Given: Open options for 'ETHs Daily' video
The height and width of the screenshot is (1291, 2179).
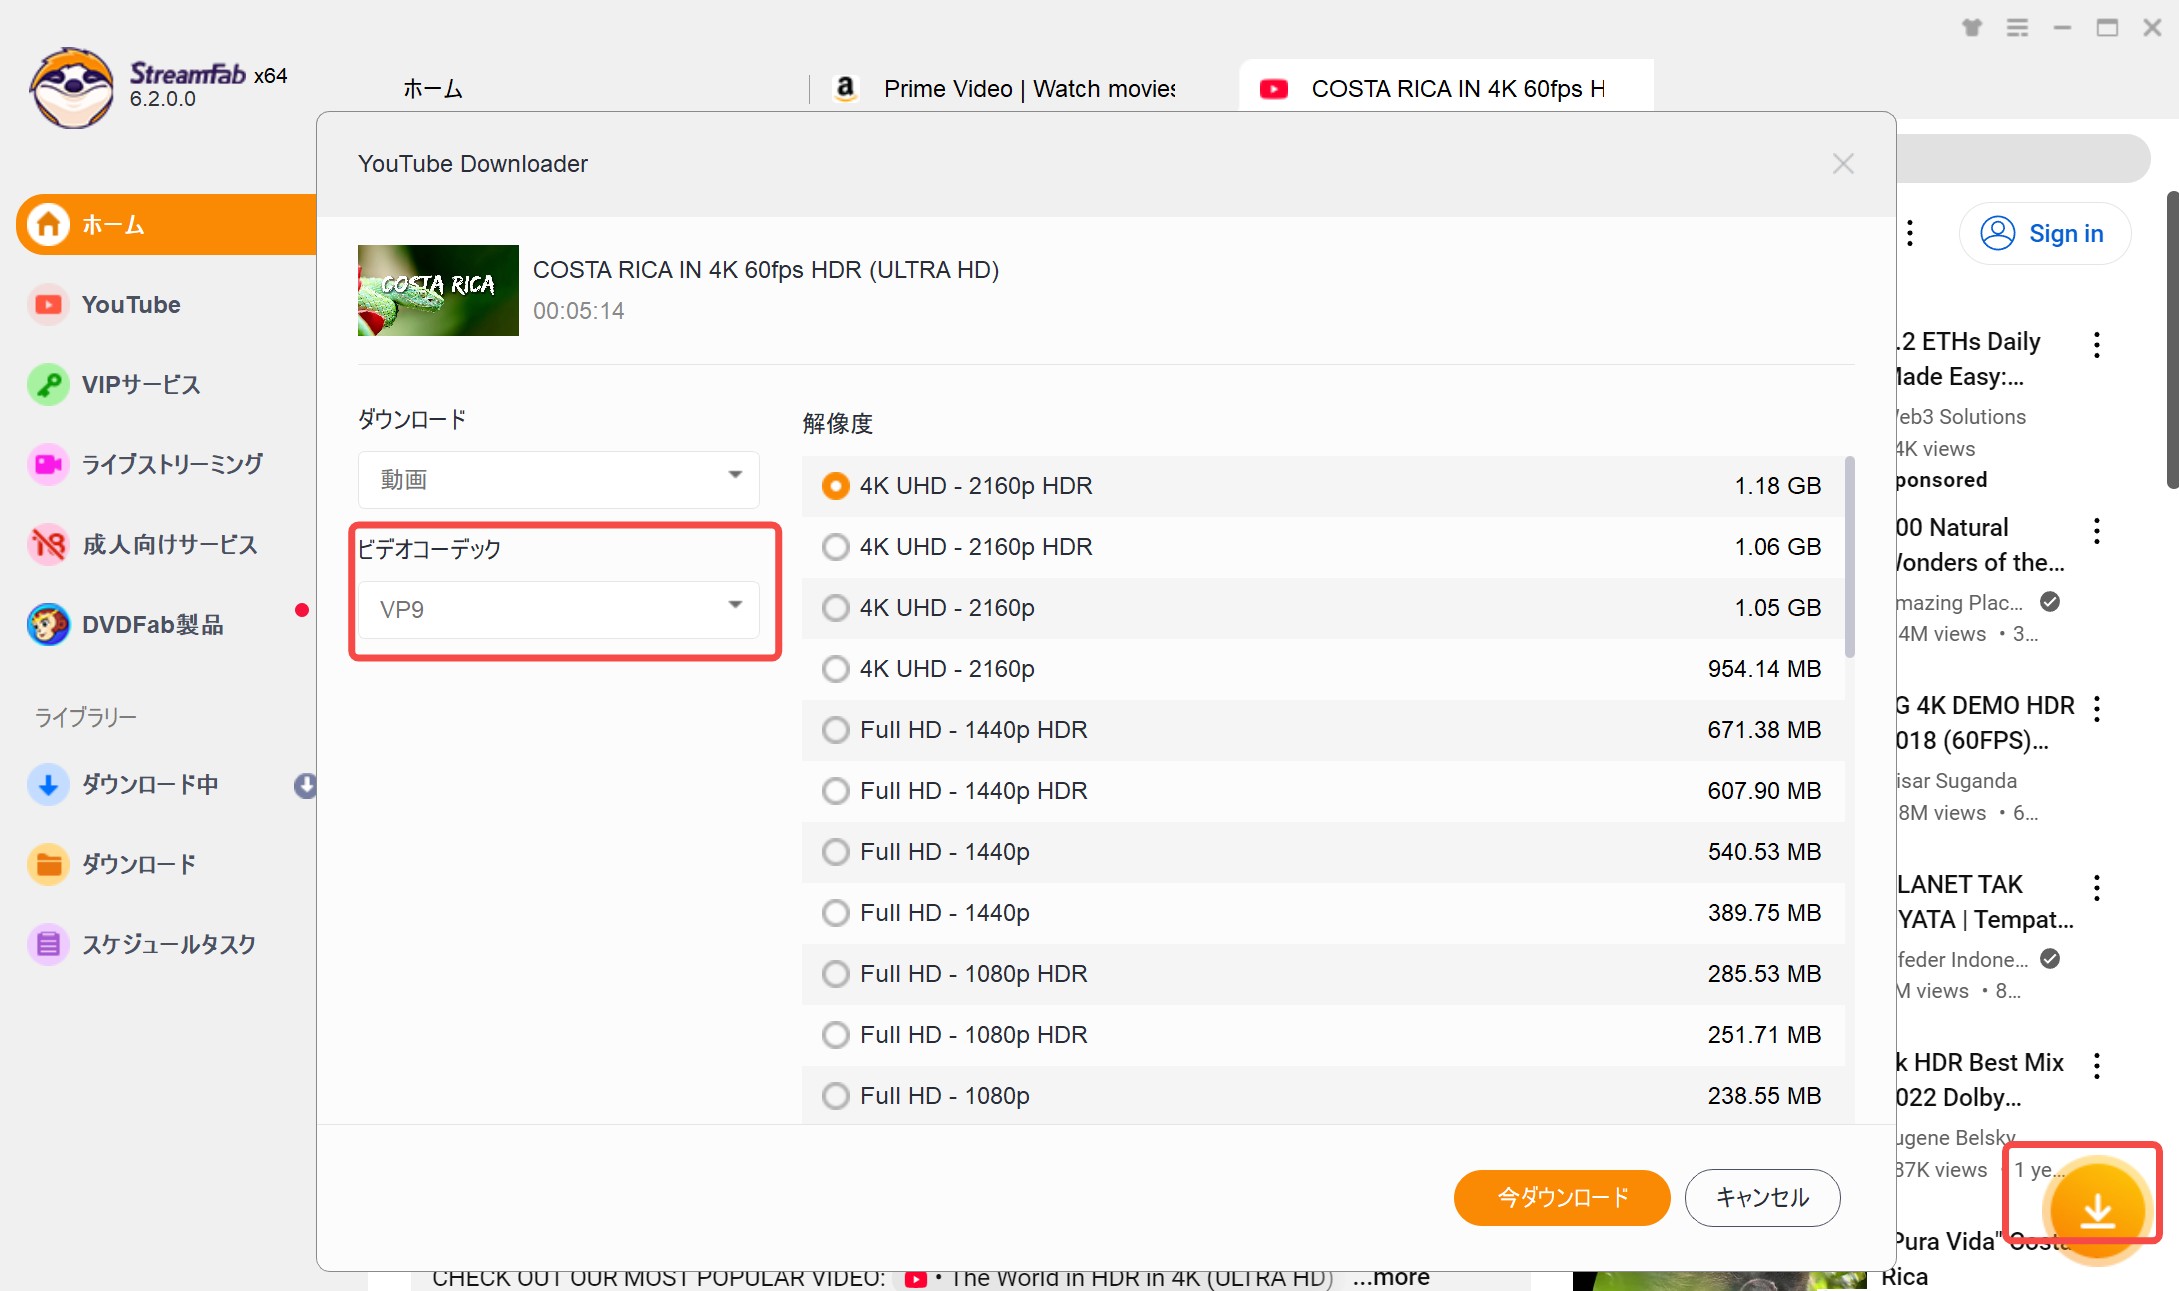Looking at the screenshot, I should click(x=2096, y=345).
